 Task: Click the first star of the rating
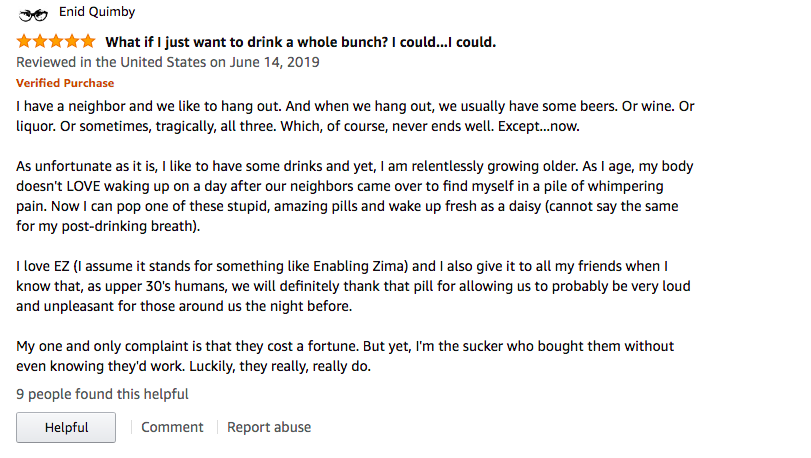(x=24, y=42)
